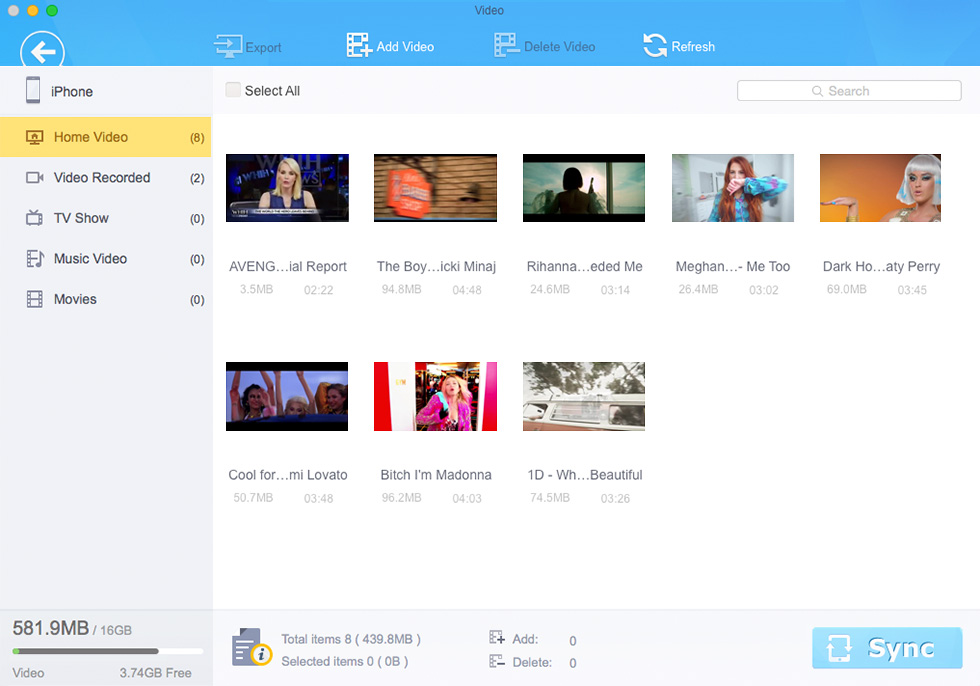Click the Delete Video icon
Screen dimensions: 980x686
click(506, 46)
